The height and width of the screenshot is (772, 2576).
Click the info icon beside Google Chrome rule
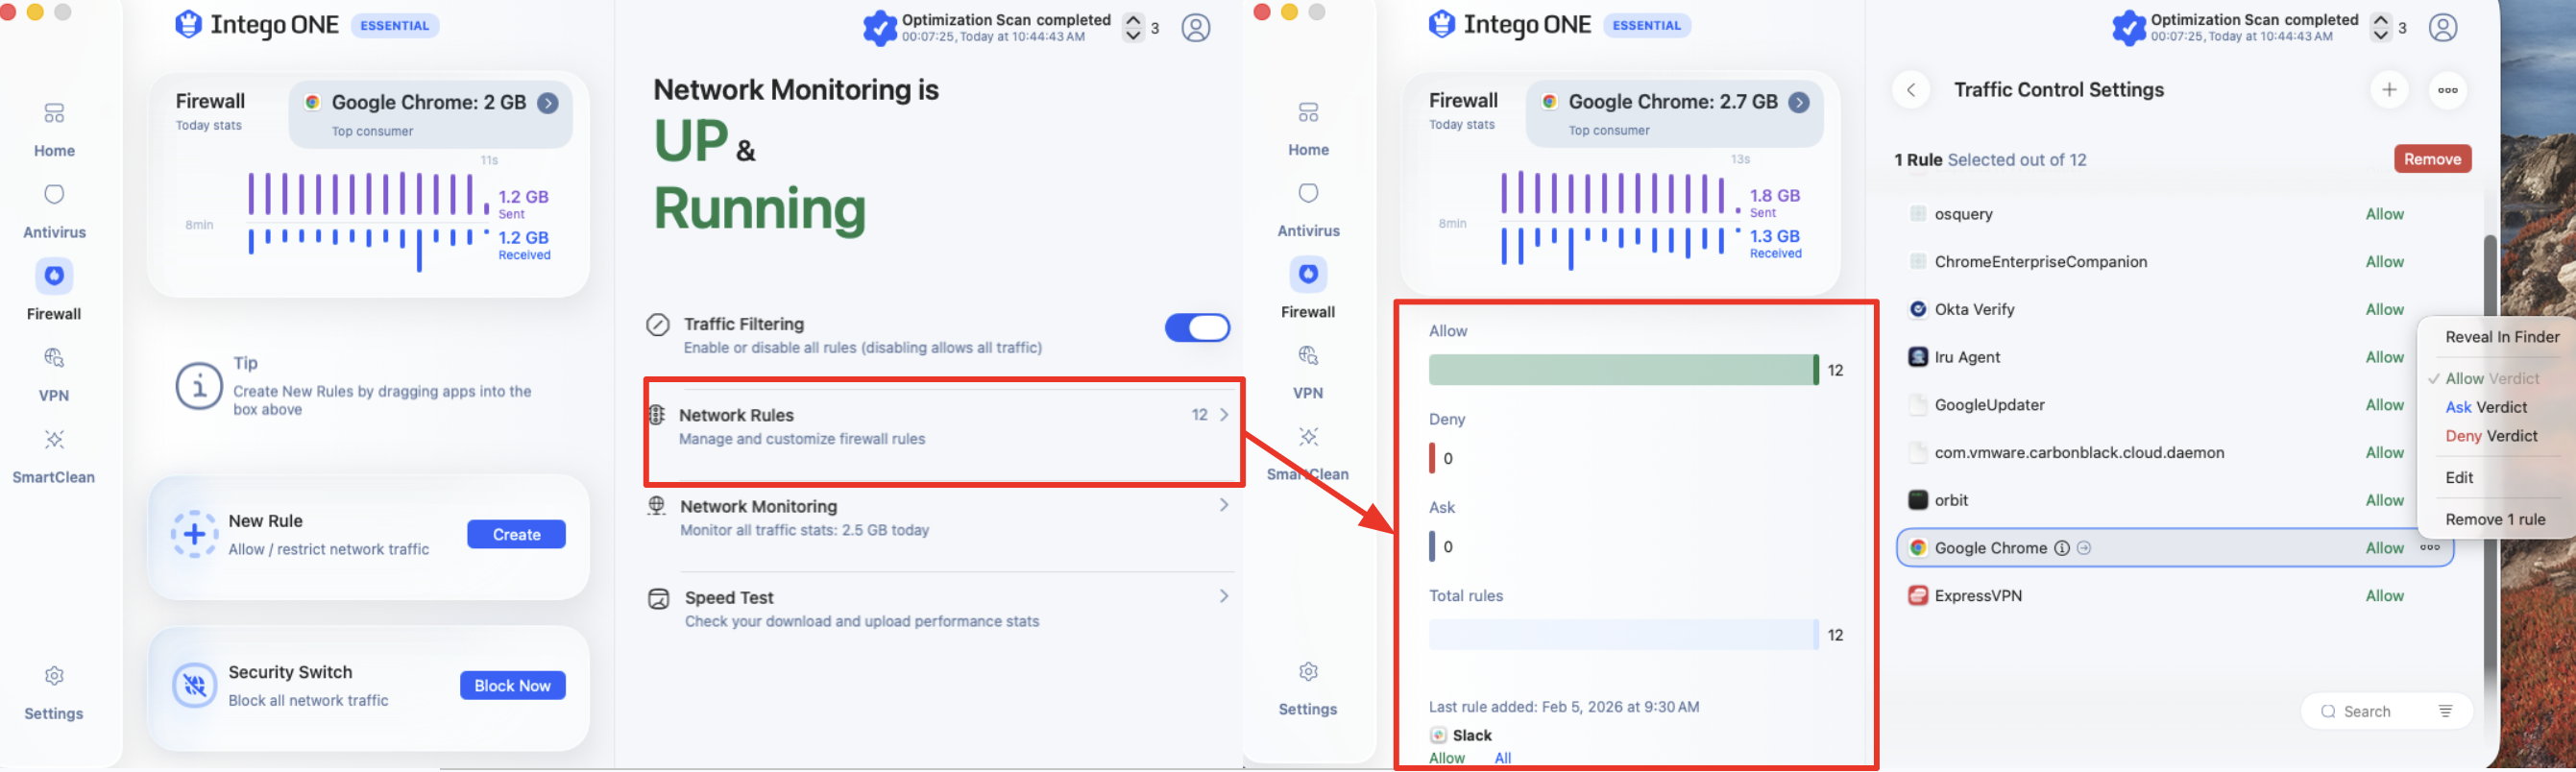[x=2061, y=548]
